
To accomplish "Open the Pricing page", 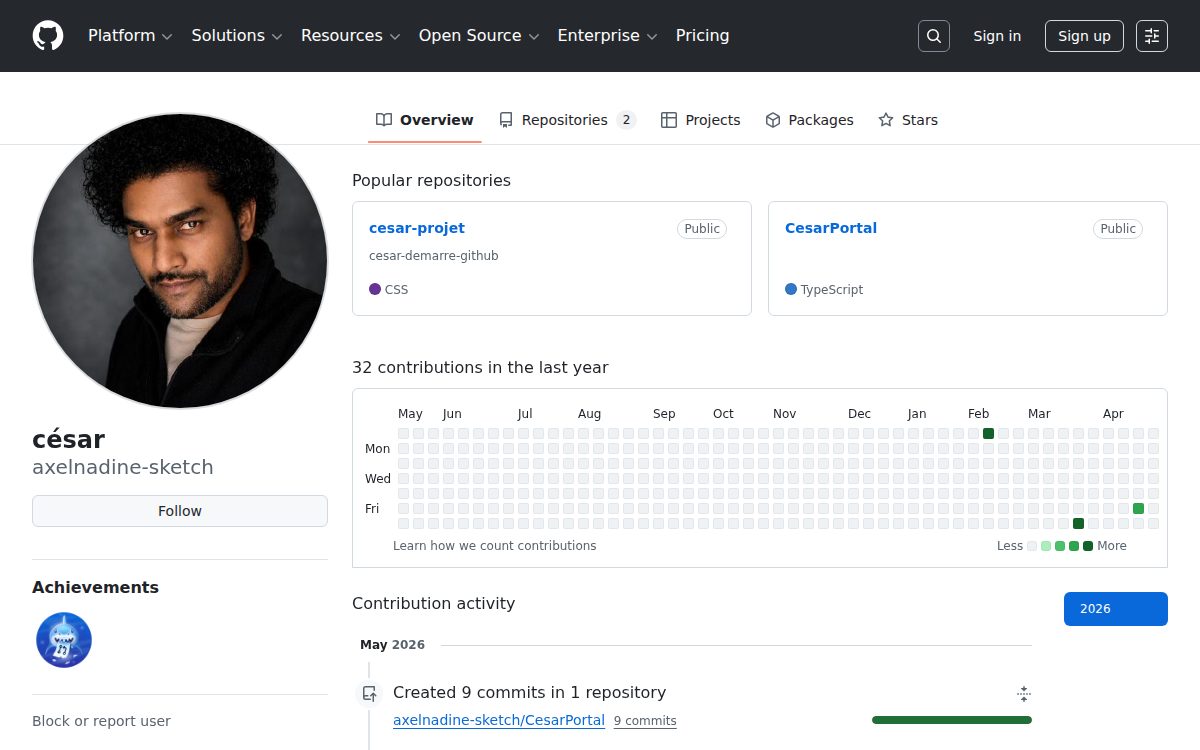I will 702,36.
